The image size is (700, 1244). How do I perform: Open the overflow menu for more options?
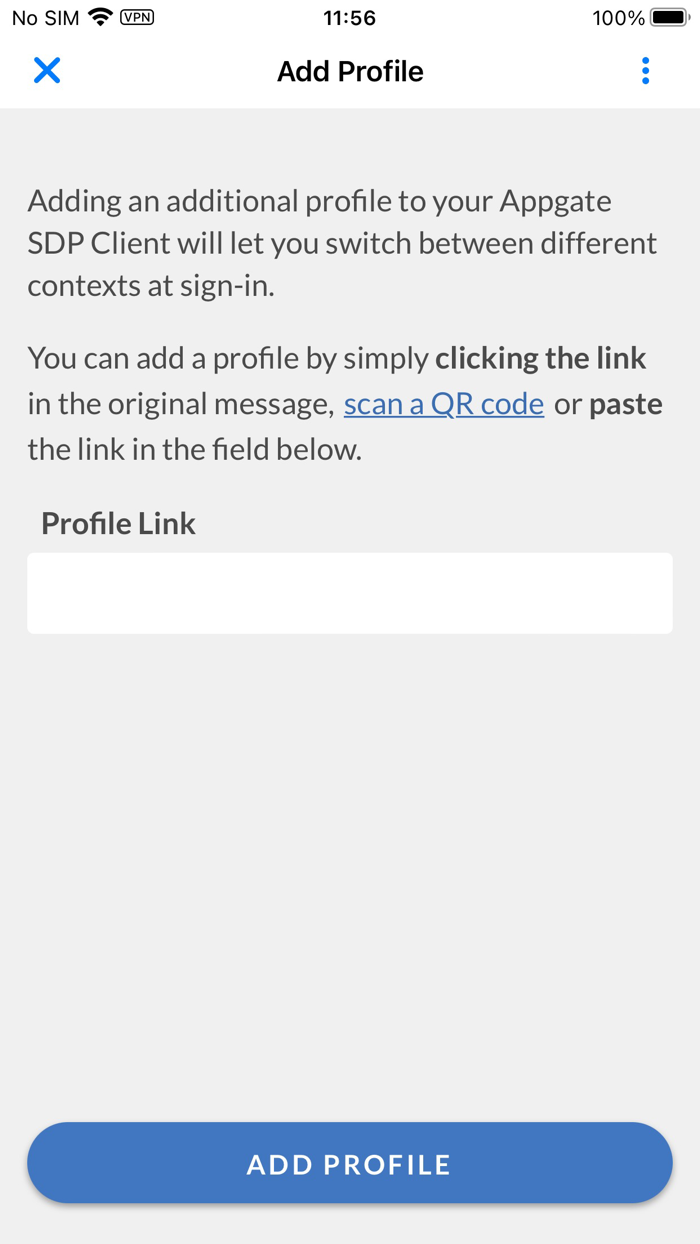(645, 70)
